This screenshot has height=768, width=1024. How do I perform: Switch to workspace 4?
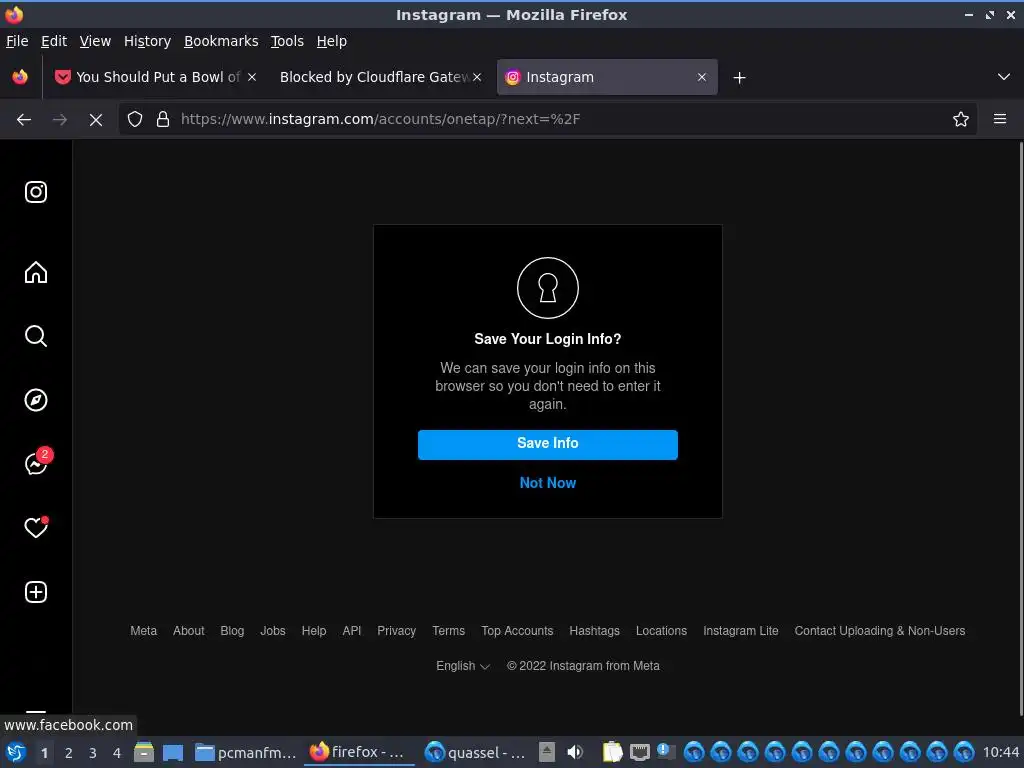[x=117, y=753]
